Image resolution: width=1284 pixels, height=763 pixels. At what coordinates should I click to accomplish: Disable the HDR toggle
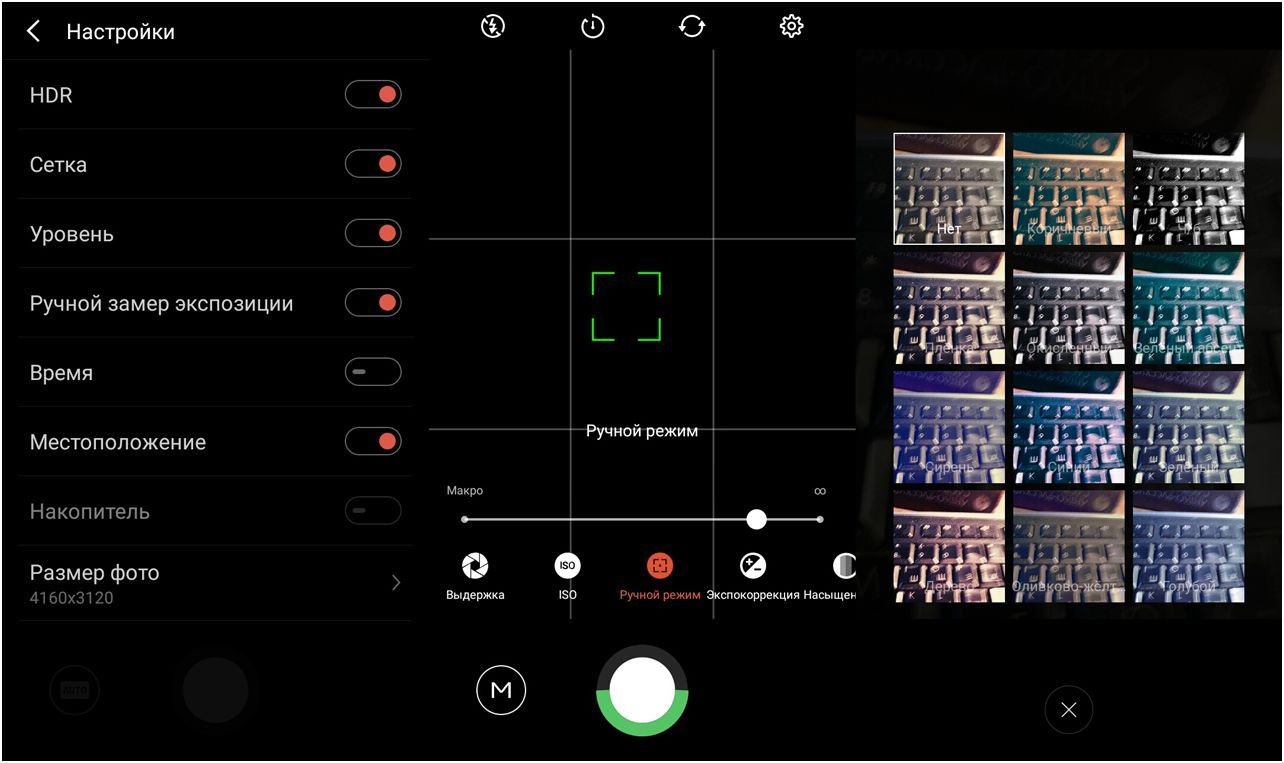[373, 95]
